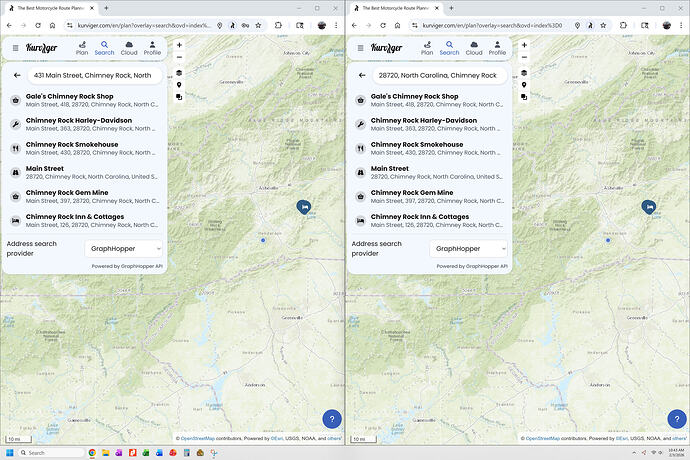Open map layers selector on left map
The height and width of the screenshot is (460, 690).
[179, 73]
